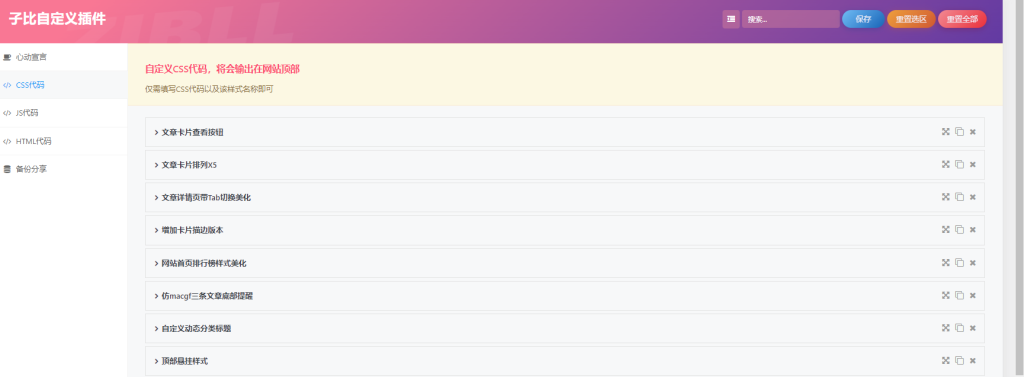The width and height of the screenshot is (1024, 377).
Task: Click move icon on 仿macgf三条文章底部提醒 row
Action: 945,295
